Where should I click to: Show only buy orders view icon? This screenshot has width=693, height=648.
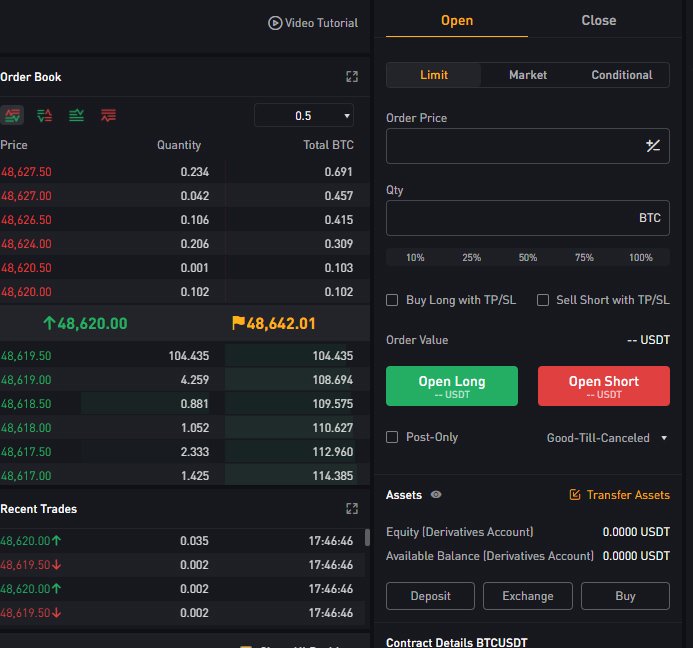76,115
